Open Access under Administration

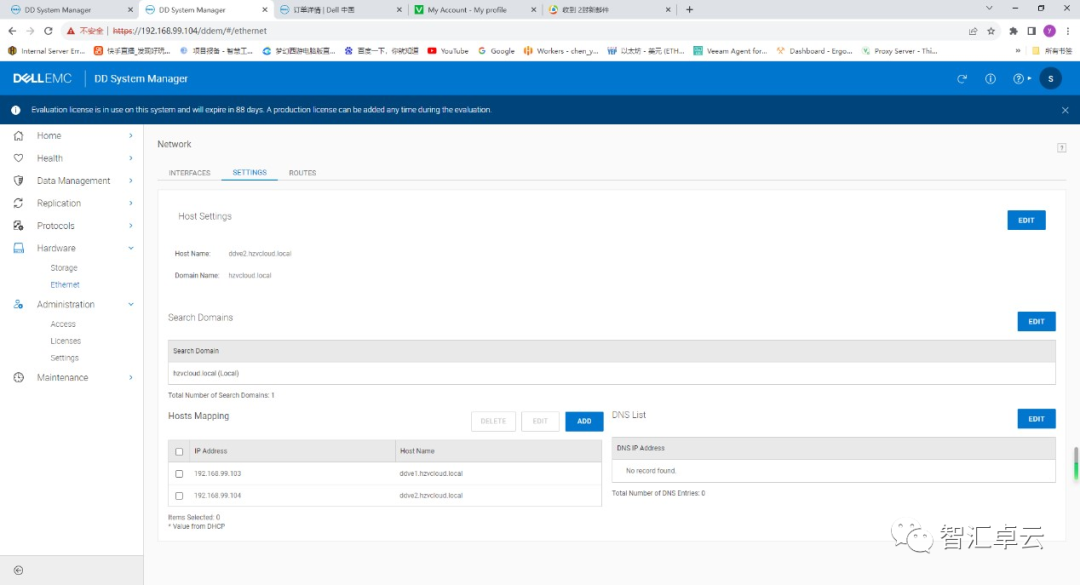pos(63,324)
